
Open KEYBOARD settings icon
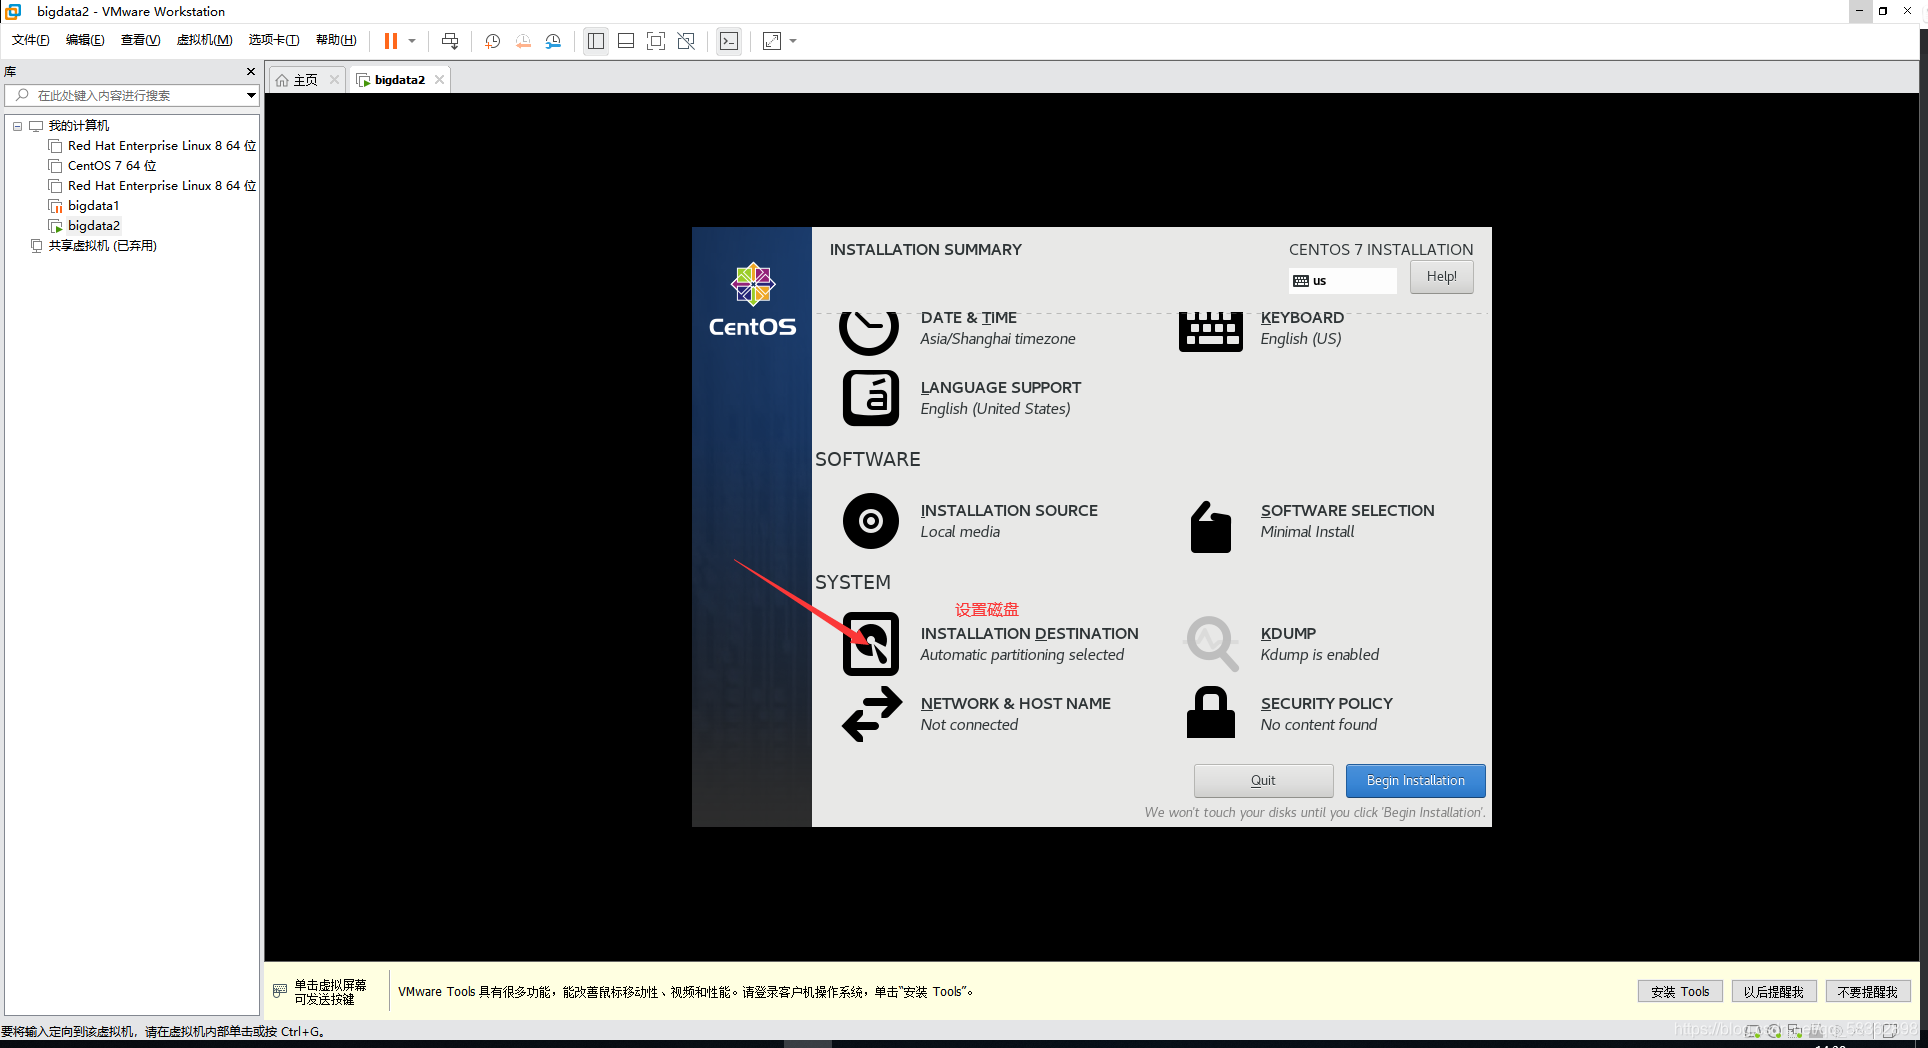(x=1210, y=331)
